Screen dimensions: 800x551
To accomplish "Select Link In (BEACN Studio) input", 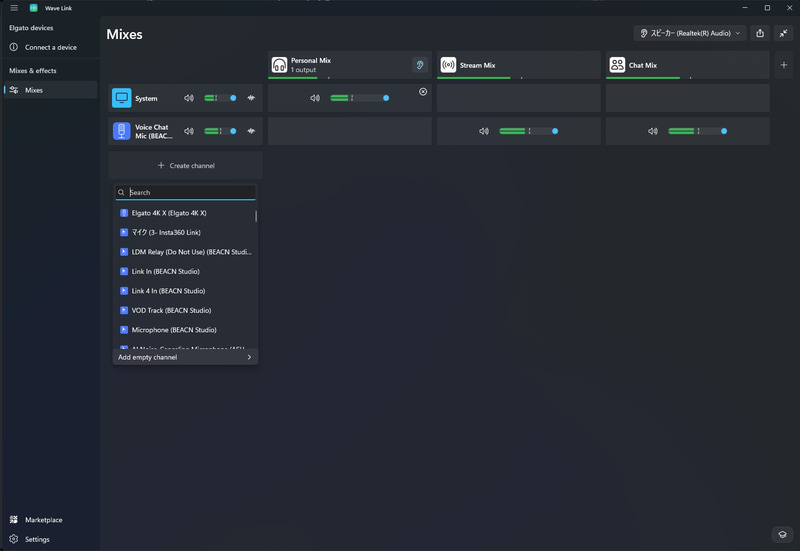I will 185,271.
